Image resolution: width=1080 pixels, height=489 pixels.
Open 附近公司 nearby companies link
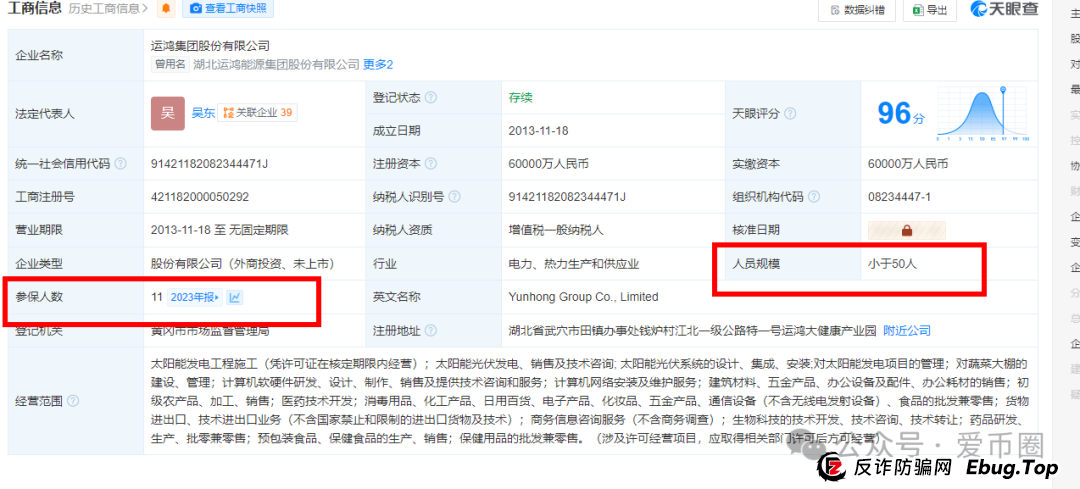click(907, 331)
